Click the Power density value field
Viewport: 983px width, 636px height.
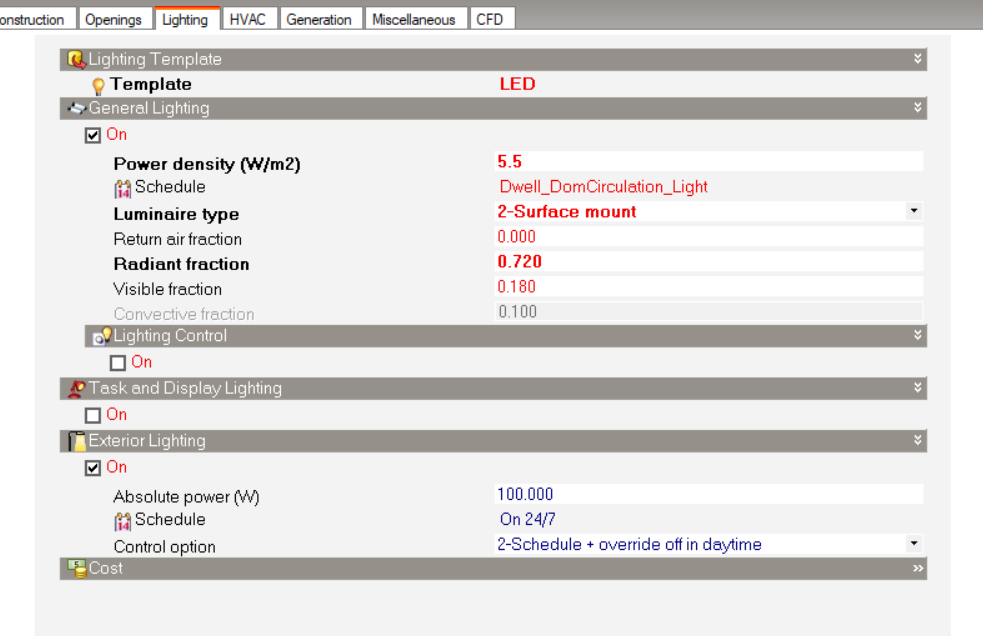click(x=709, y=162)
